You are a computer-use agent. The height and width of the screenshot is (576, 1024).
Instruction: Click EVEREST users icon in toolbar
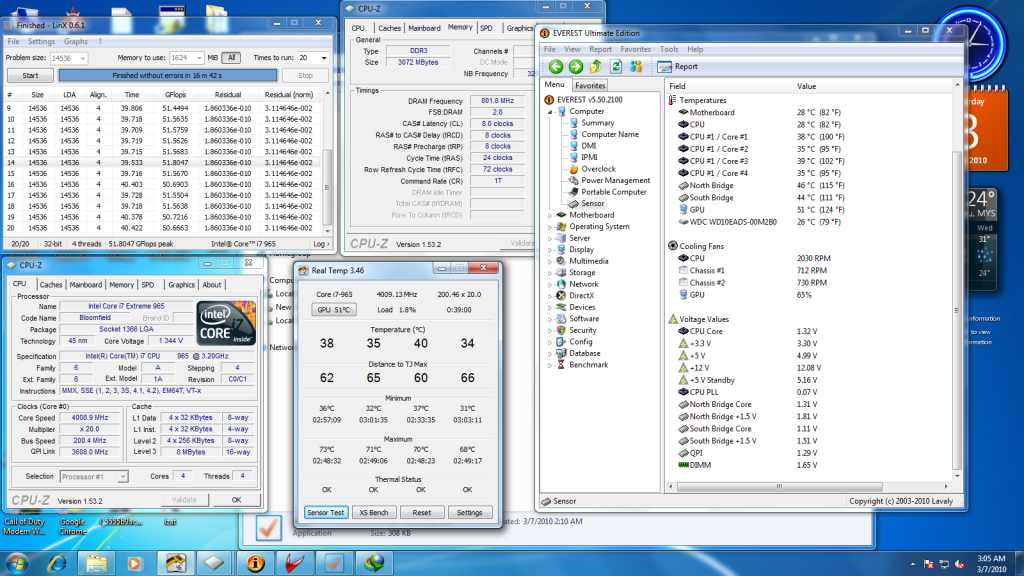tap(635, 67)
